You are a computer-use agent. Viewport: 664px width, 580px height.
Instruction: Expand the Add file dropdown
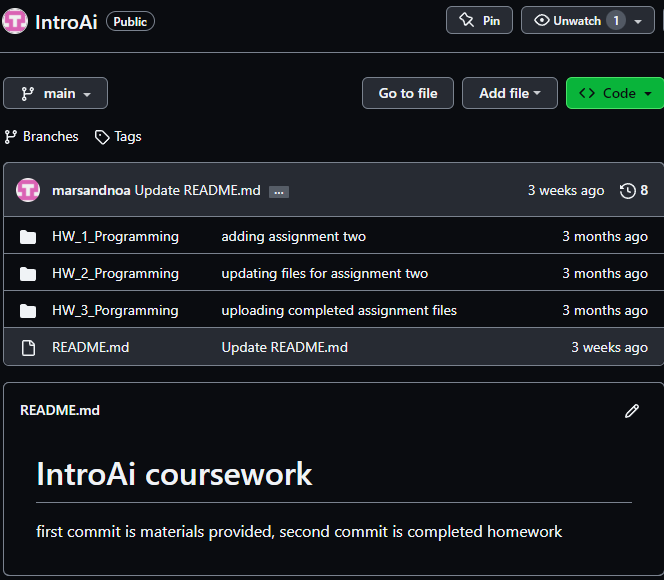tap(509, 93)
